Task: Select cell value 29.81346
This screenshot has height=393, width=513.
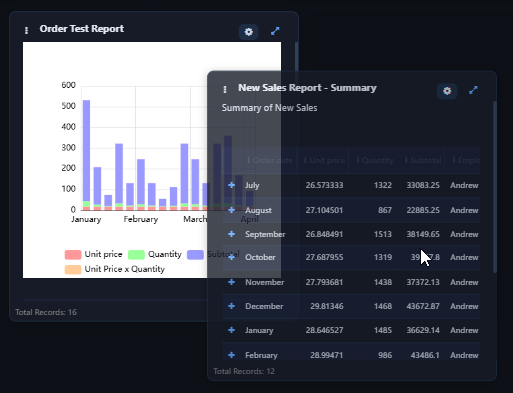Action: point(327,306)
